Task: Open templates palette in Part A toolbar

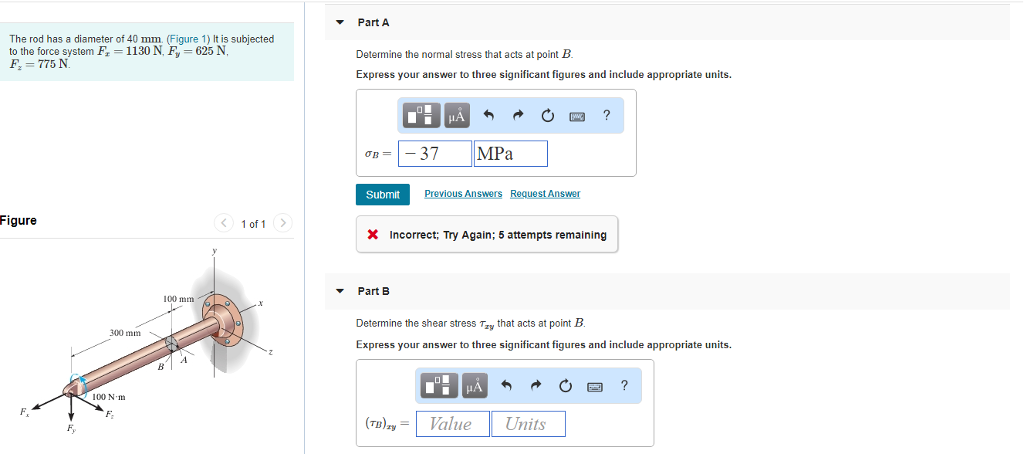Action: tap(421, 116)
